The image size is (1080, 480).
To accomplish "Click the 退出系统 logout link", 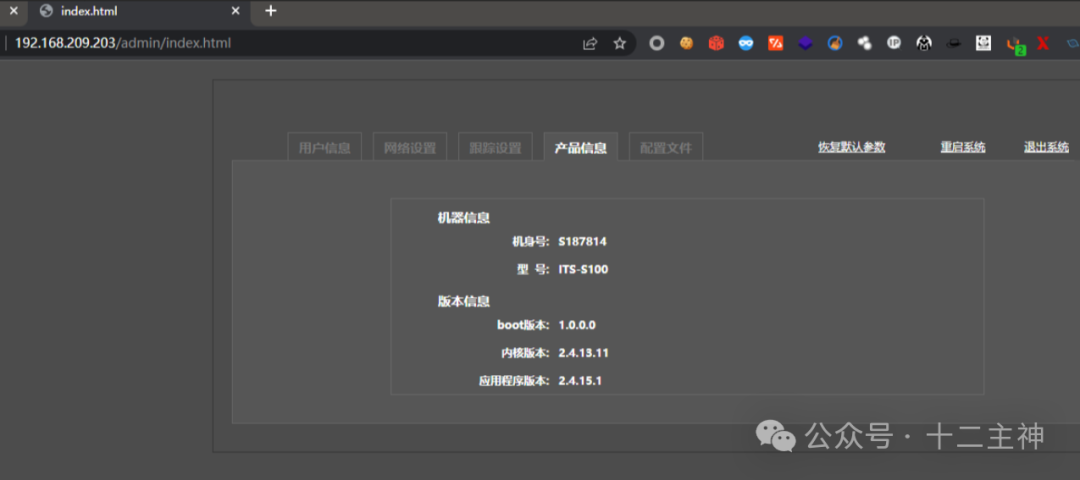I will [x=1046, y=147].
